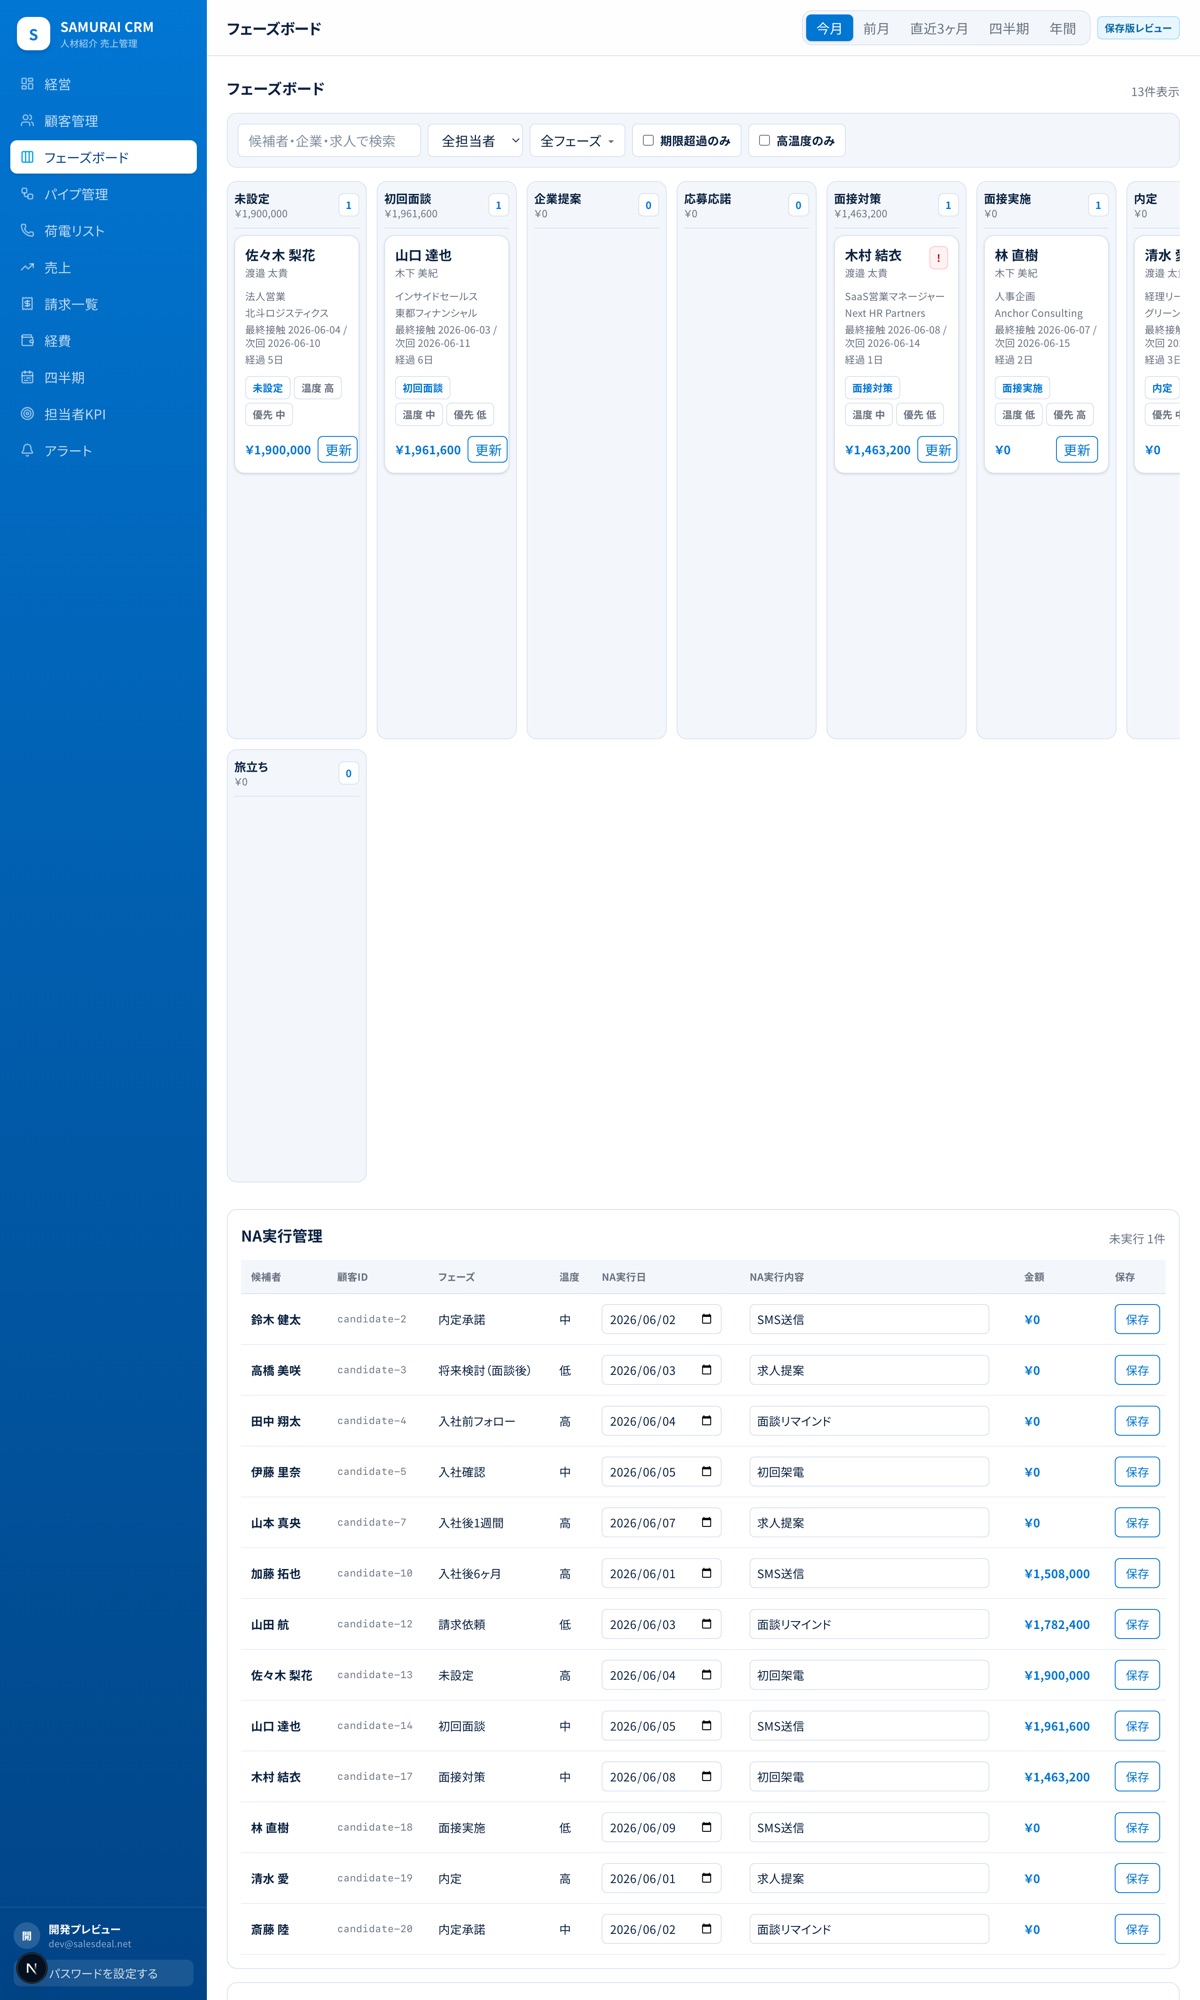Switch to 前月 period tab

coord(876,28)
